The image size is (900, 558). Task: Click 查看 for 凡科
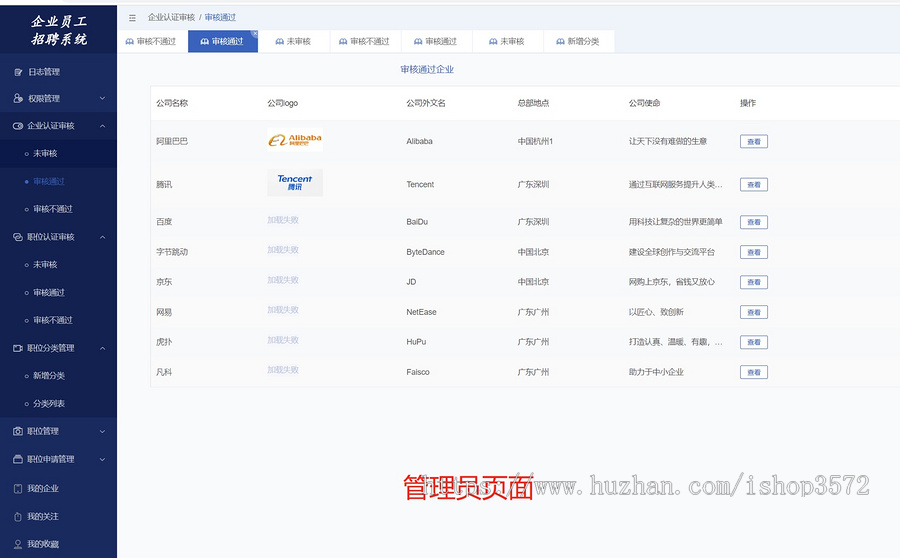[x=754, y=372]
